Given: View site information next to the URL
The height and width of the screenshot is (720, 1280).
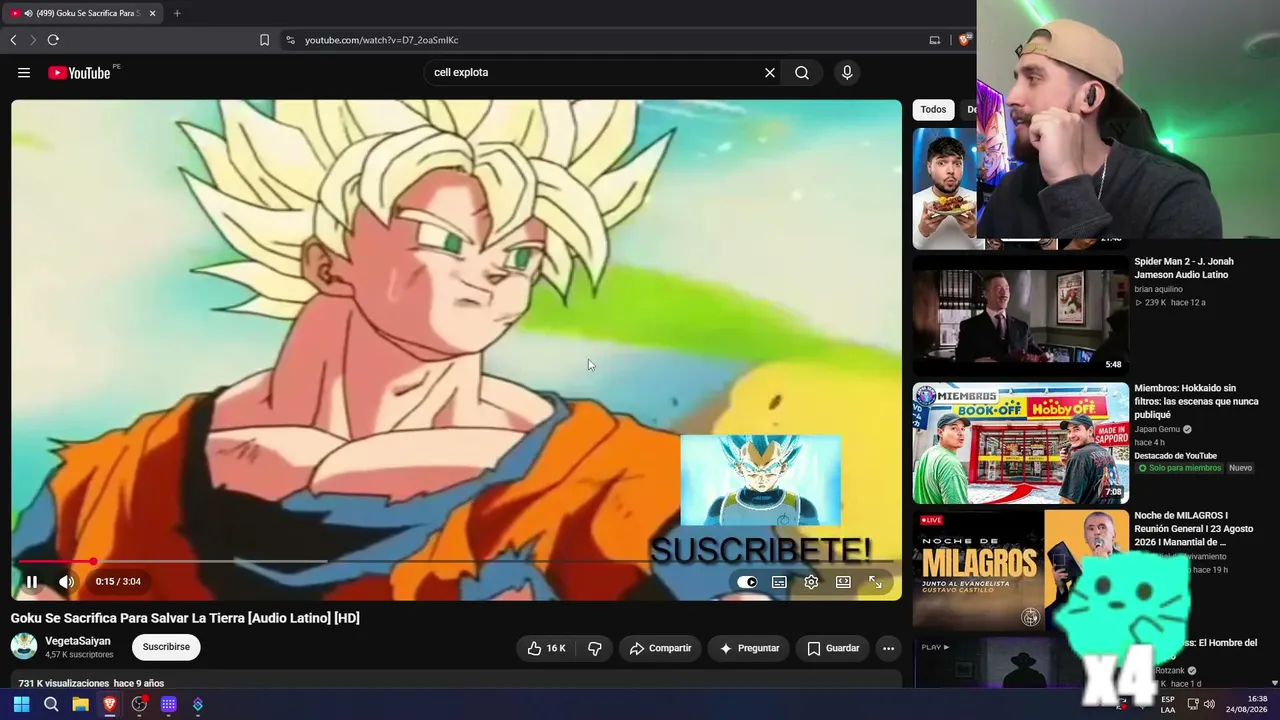Looking at the screenshot, I should click(290, 40).
